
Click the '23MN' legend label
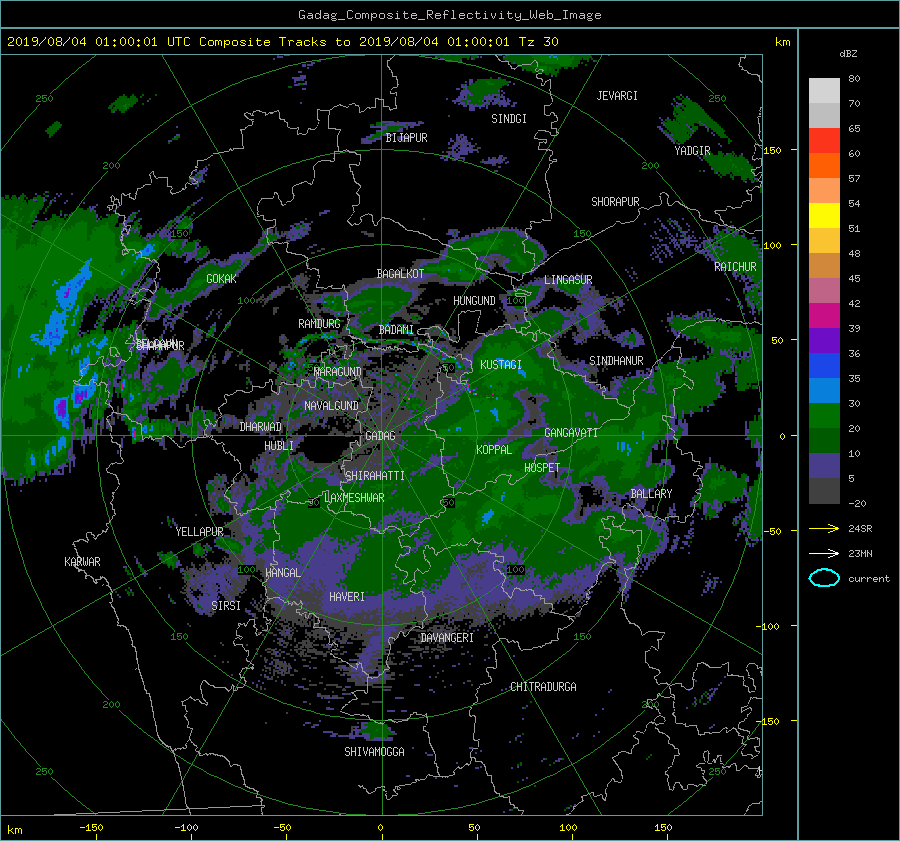[x=860, y=553]
